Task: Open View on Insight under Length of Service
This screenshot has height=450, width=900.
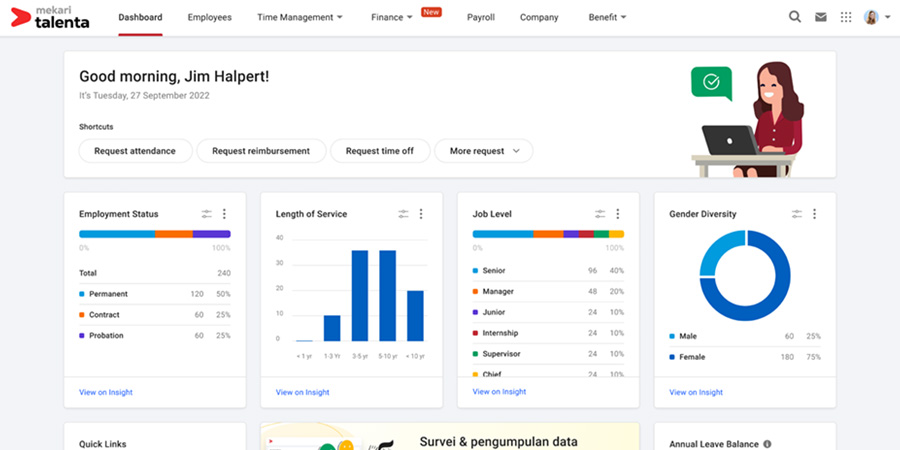Action: click(302, 393)
